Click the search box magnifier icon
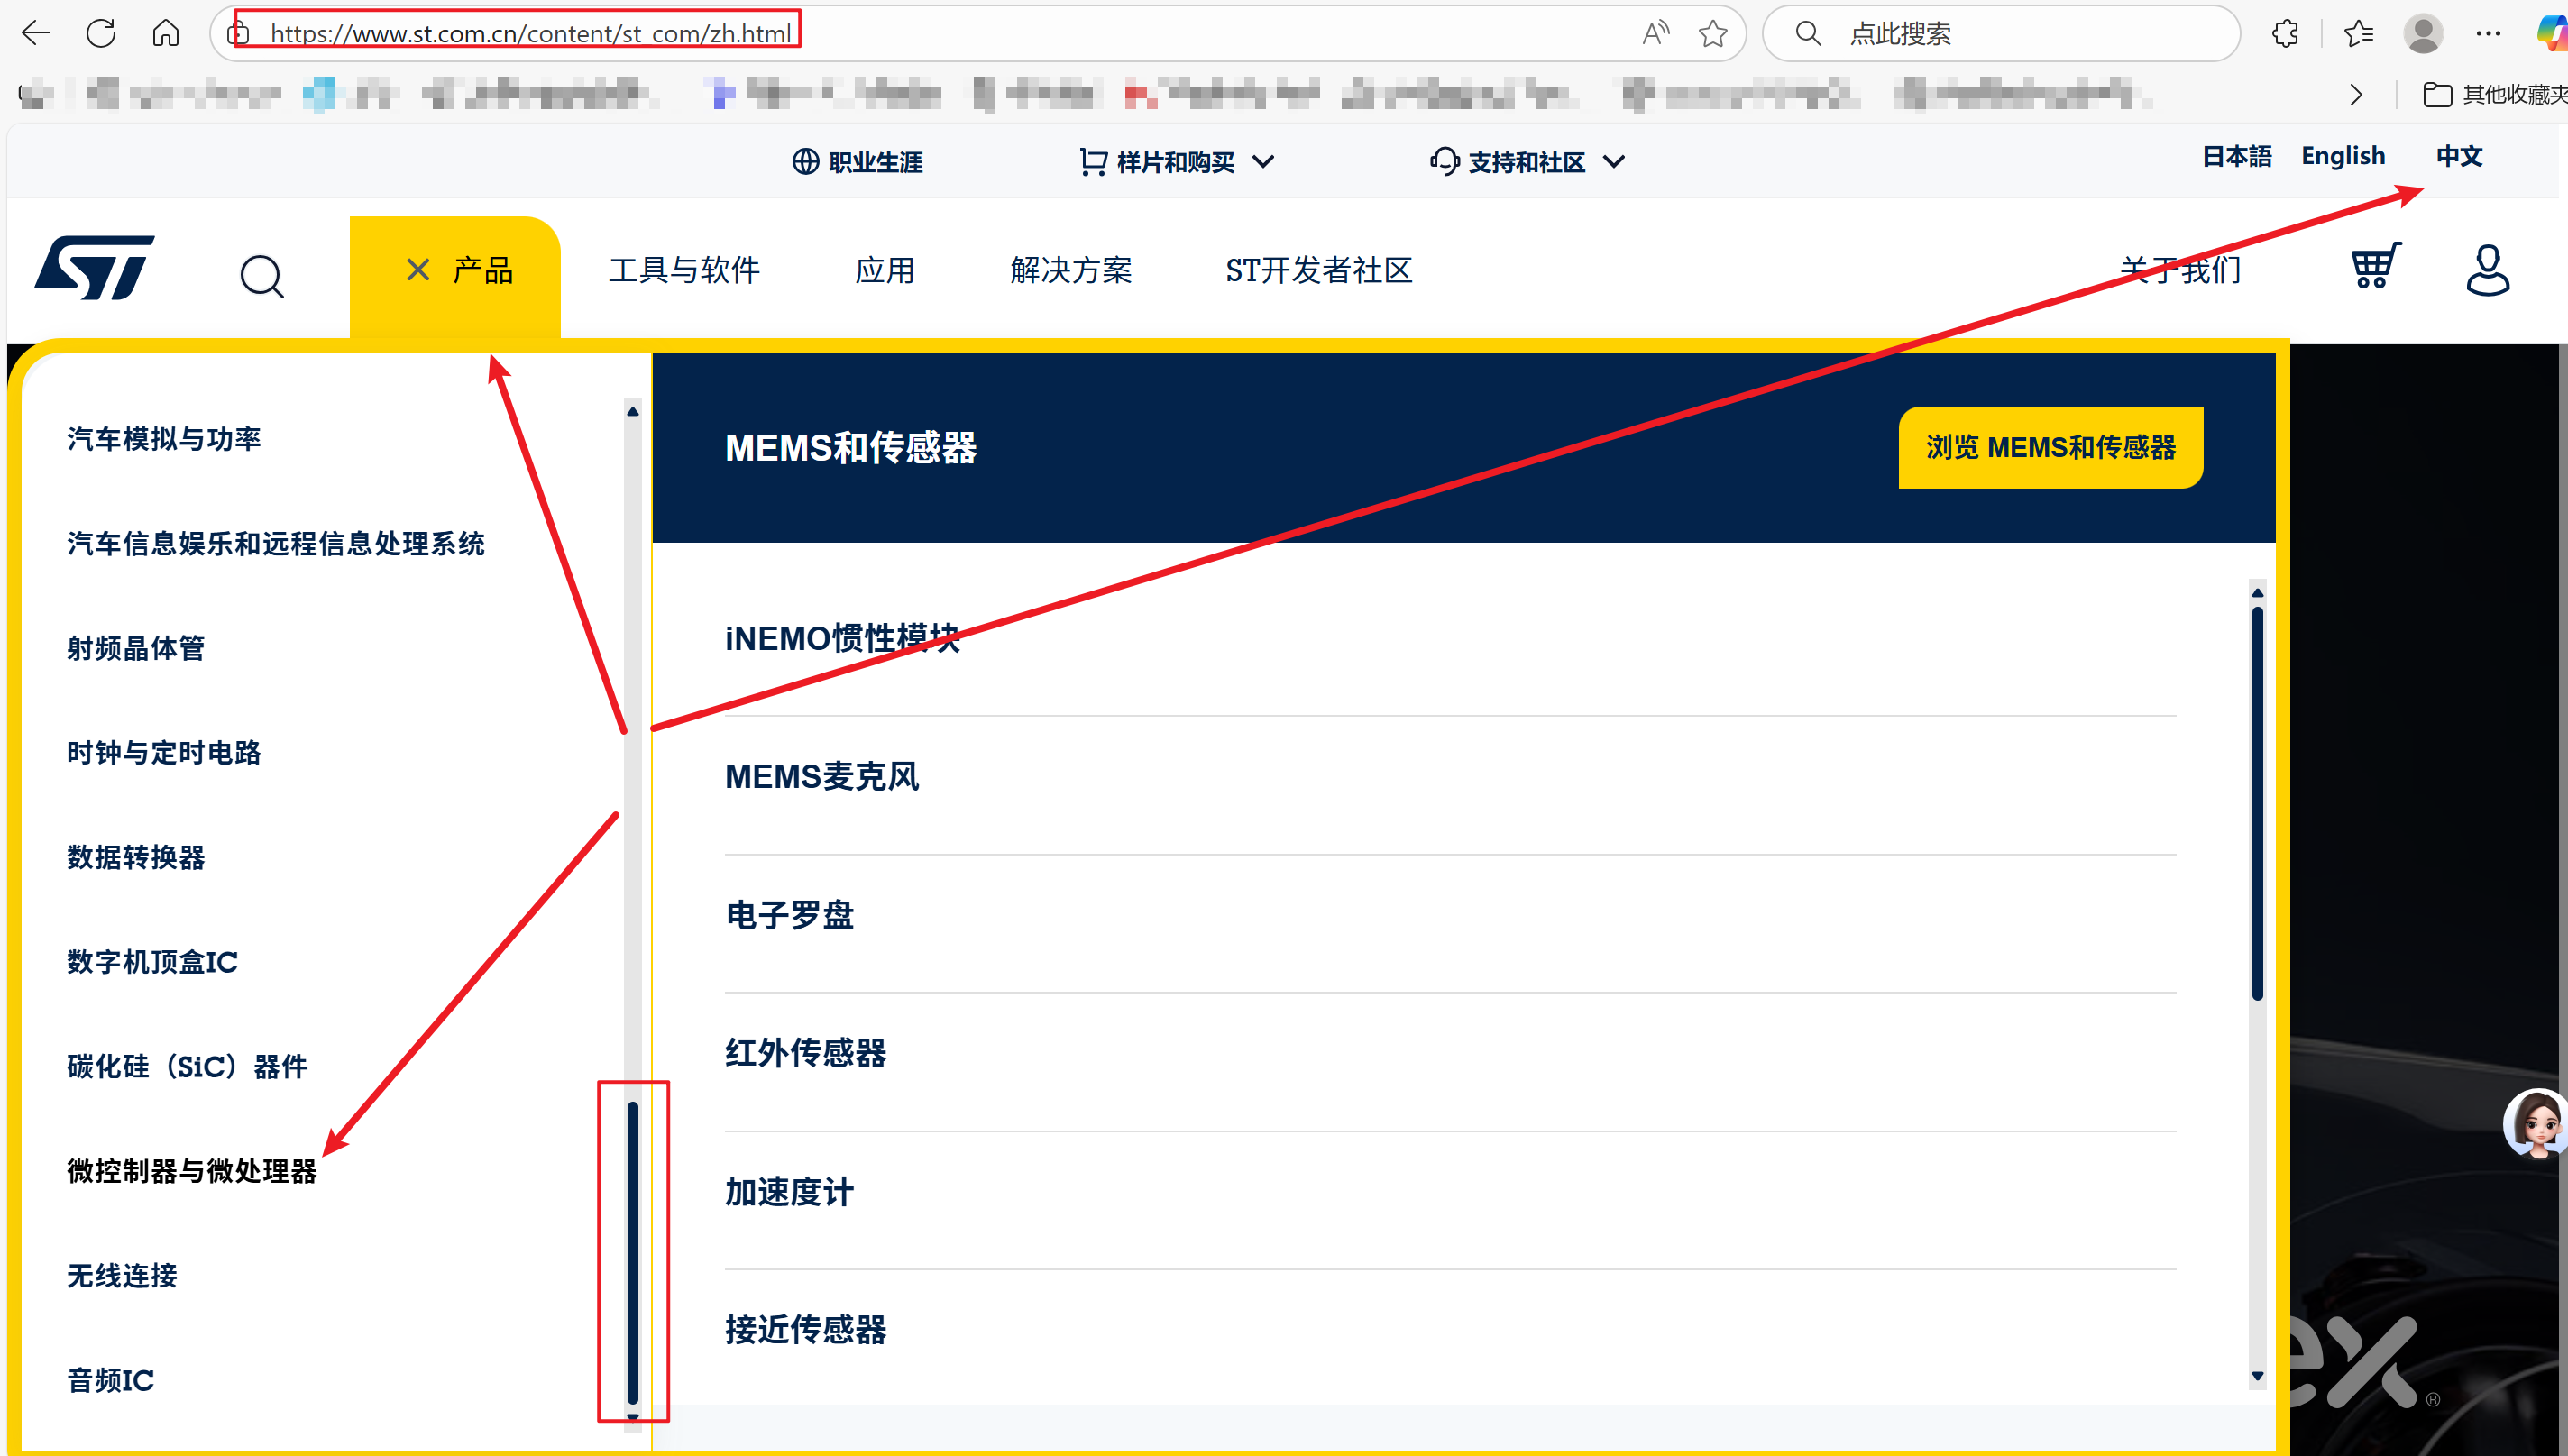The height and width of the screenshot is (1456, 2568). pyautogui.click(x=1807, y=33)
